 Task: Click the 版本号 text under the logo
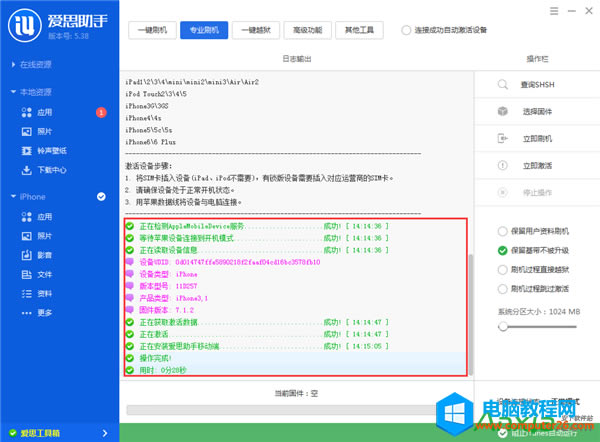point(68,36)
